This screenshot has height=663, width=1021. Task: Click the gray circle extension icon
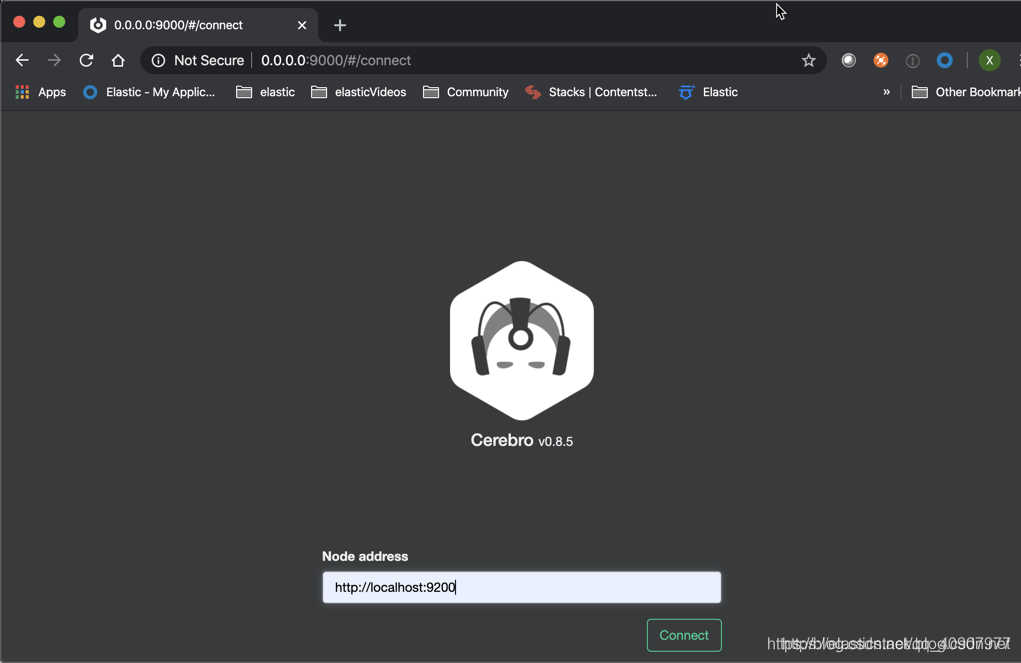[x=848, y=61]
